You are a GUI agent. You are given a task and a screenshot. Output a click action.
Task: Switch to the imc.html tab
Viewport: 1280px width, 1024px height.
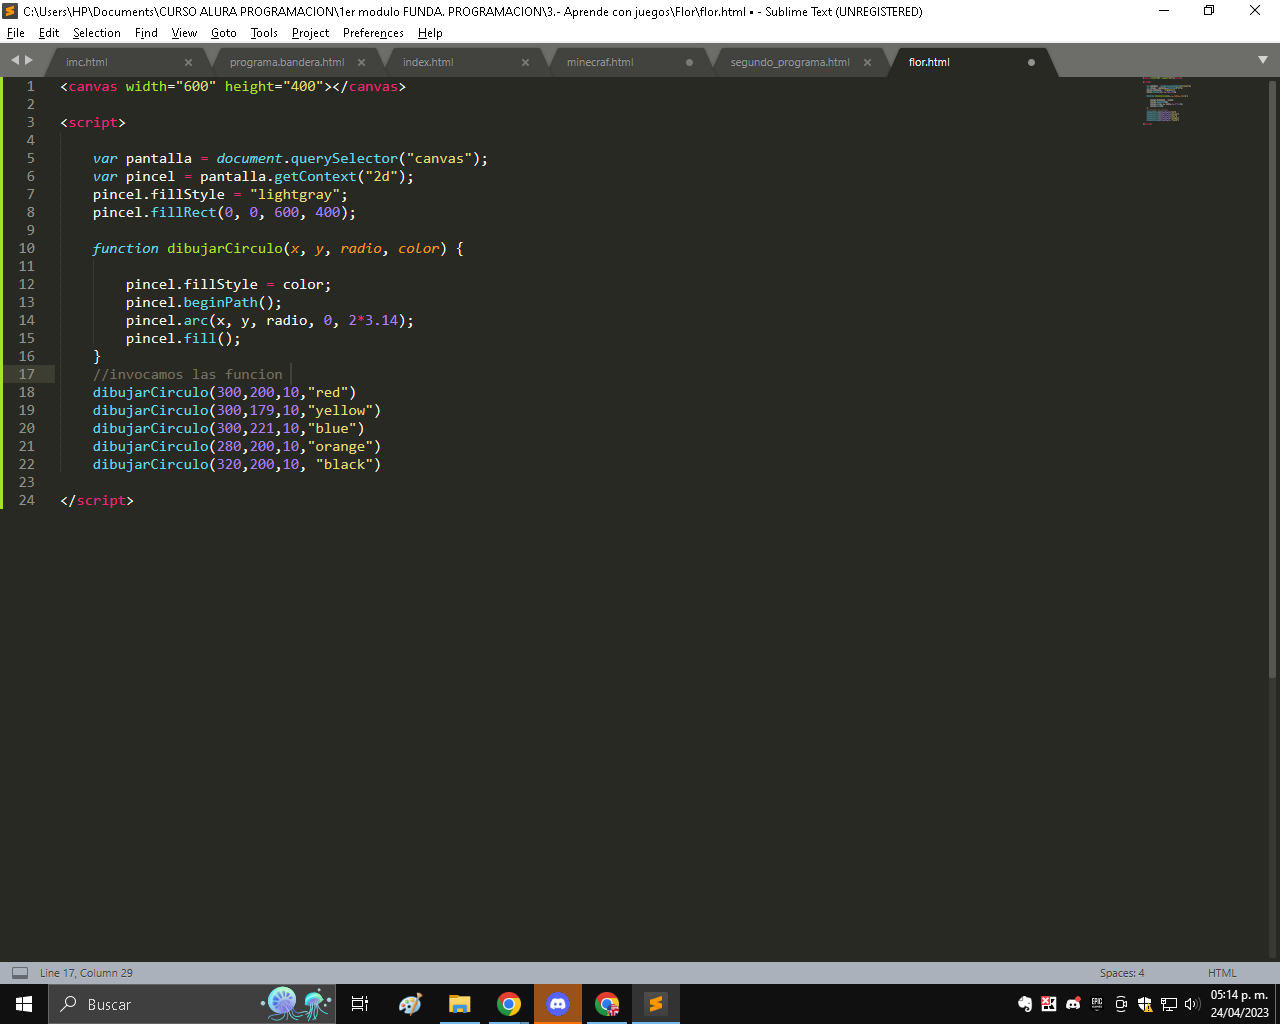[87, 62]
